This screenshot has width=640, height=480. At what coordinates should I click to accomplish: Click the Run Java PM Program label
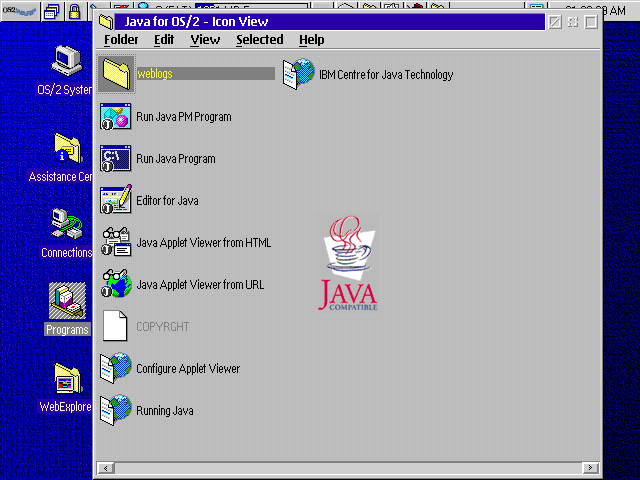184,117
